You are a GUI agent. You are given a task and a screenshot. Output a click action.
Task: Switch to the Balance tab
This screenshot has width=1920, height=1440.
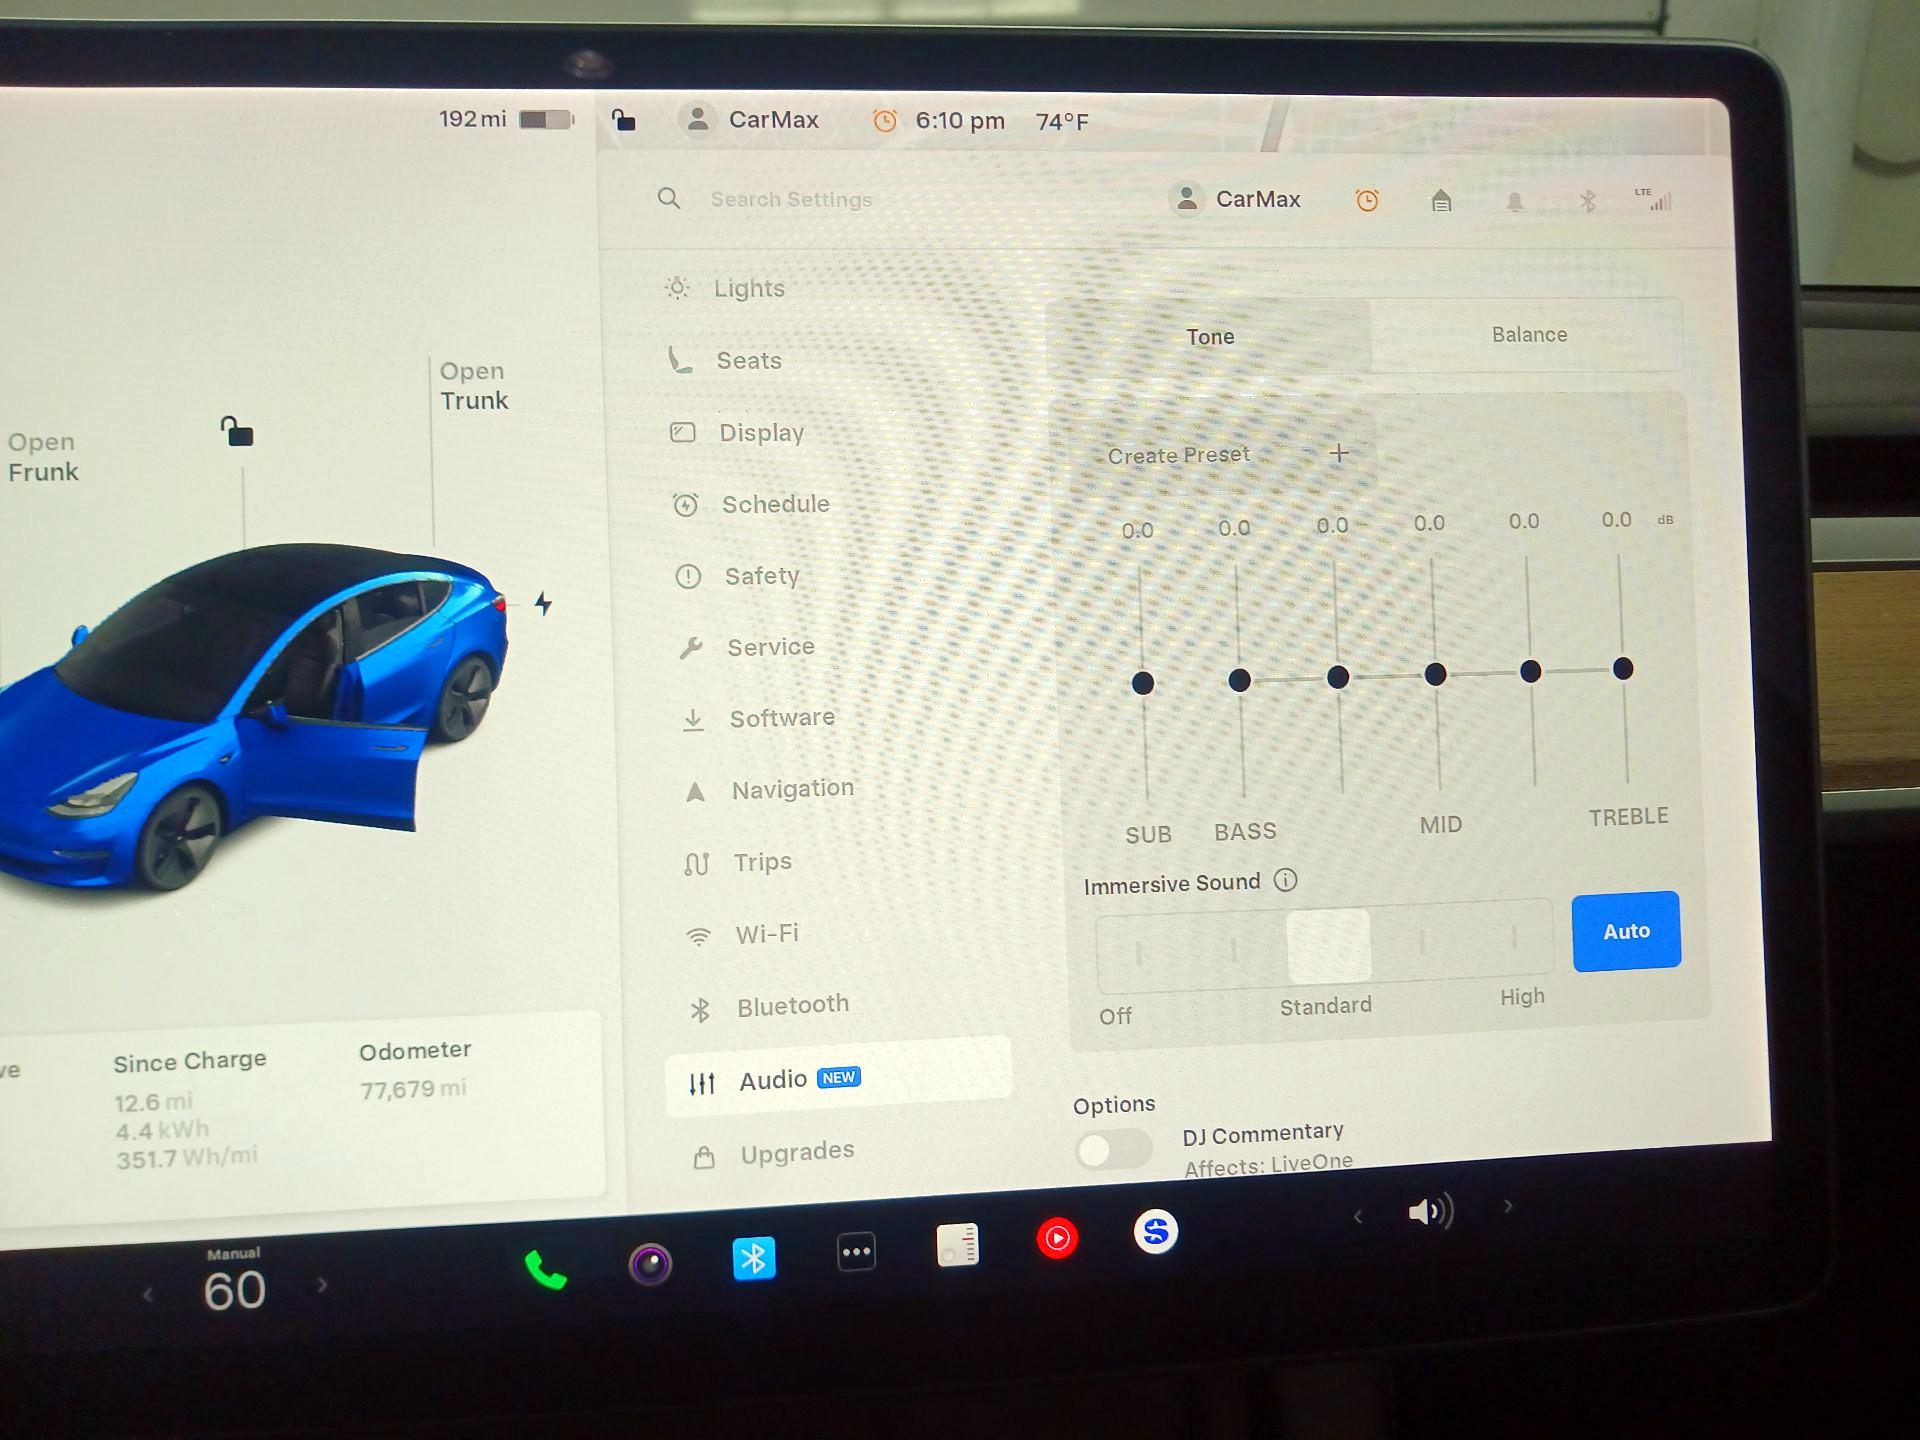coord(1528,335)
